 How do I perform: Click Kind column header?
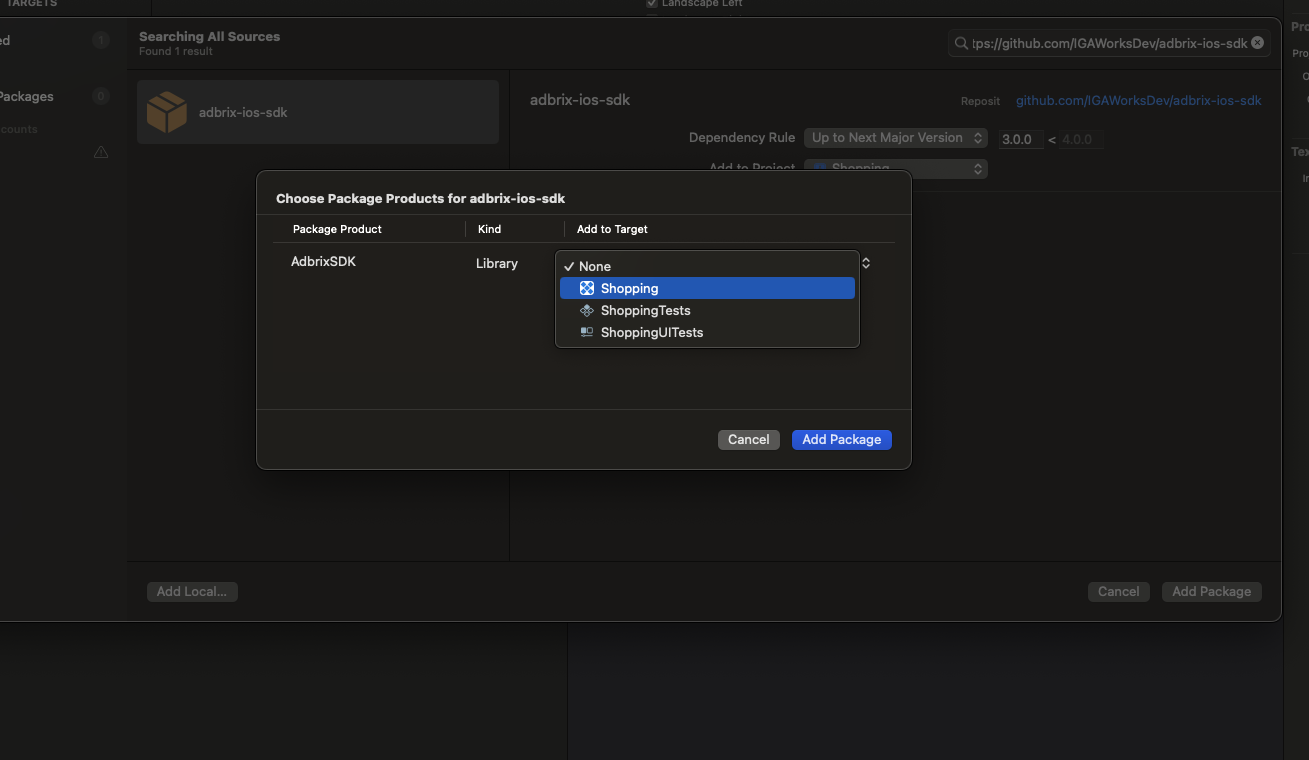489,229
